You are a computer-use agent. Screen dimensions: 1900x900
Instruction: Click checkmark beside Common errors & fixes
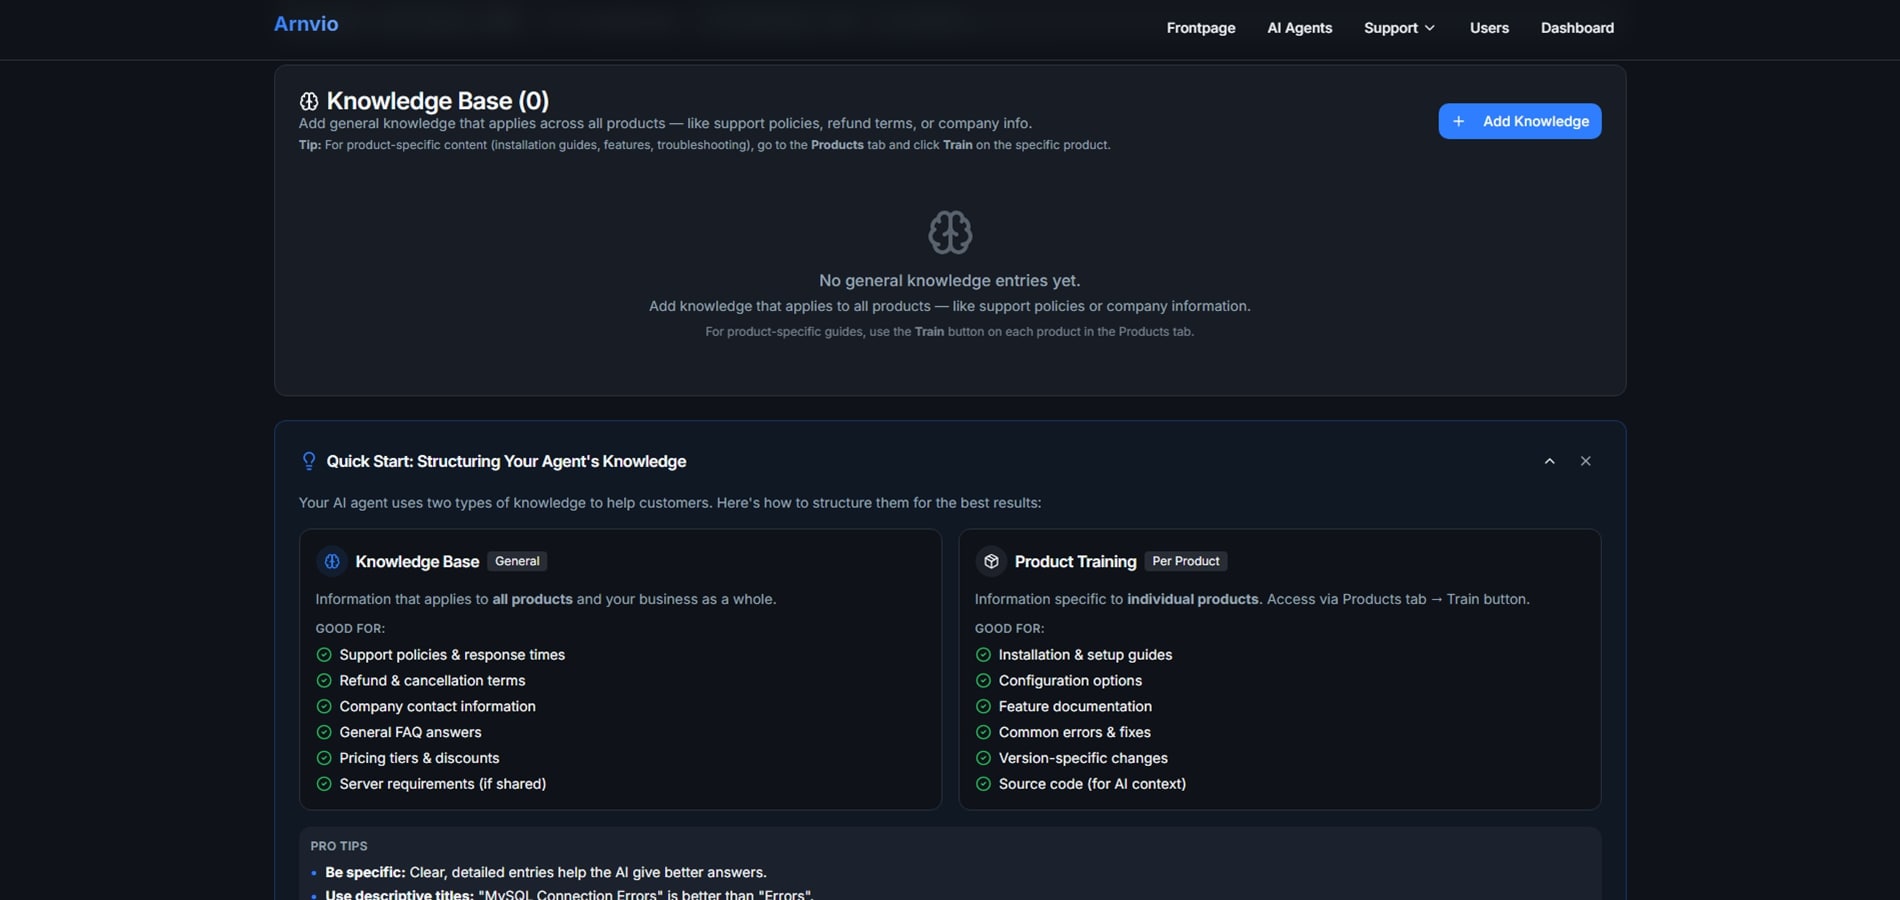pos(983,733)
